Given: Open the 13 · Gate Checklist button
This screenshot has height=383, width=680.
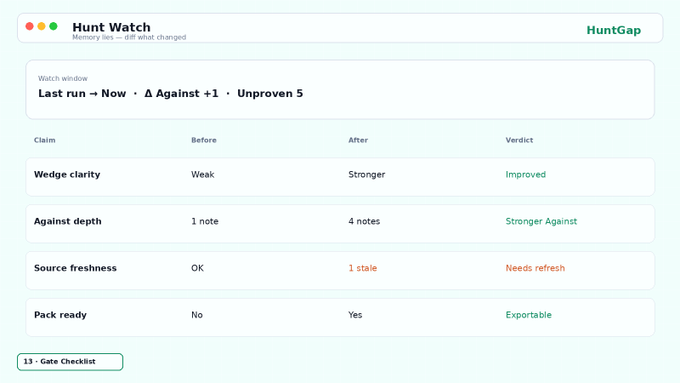Looking at the screenshot, I should pyautogui.click(x=70, y=362).
